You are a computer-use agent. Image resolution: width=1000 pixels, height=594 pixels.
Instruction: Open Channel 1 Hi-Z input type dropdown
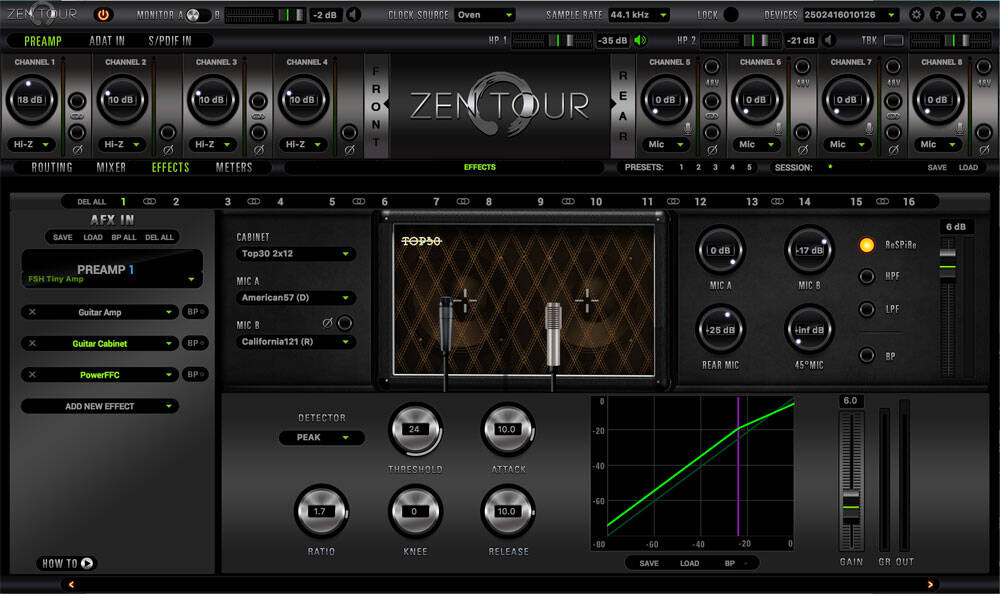pyautogui.click(x=31, y=144)
